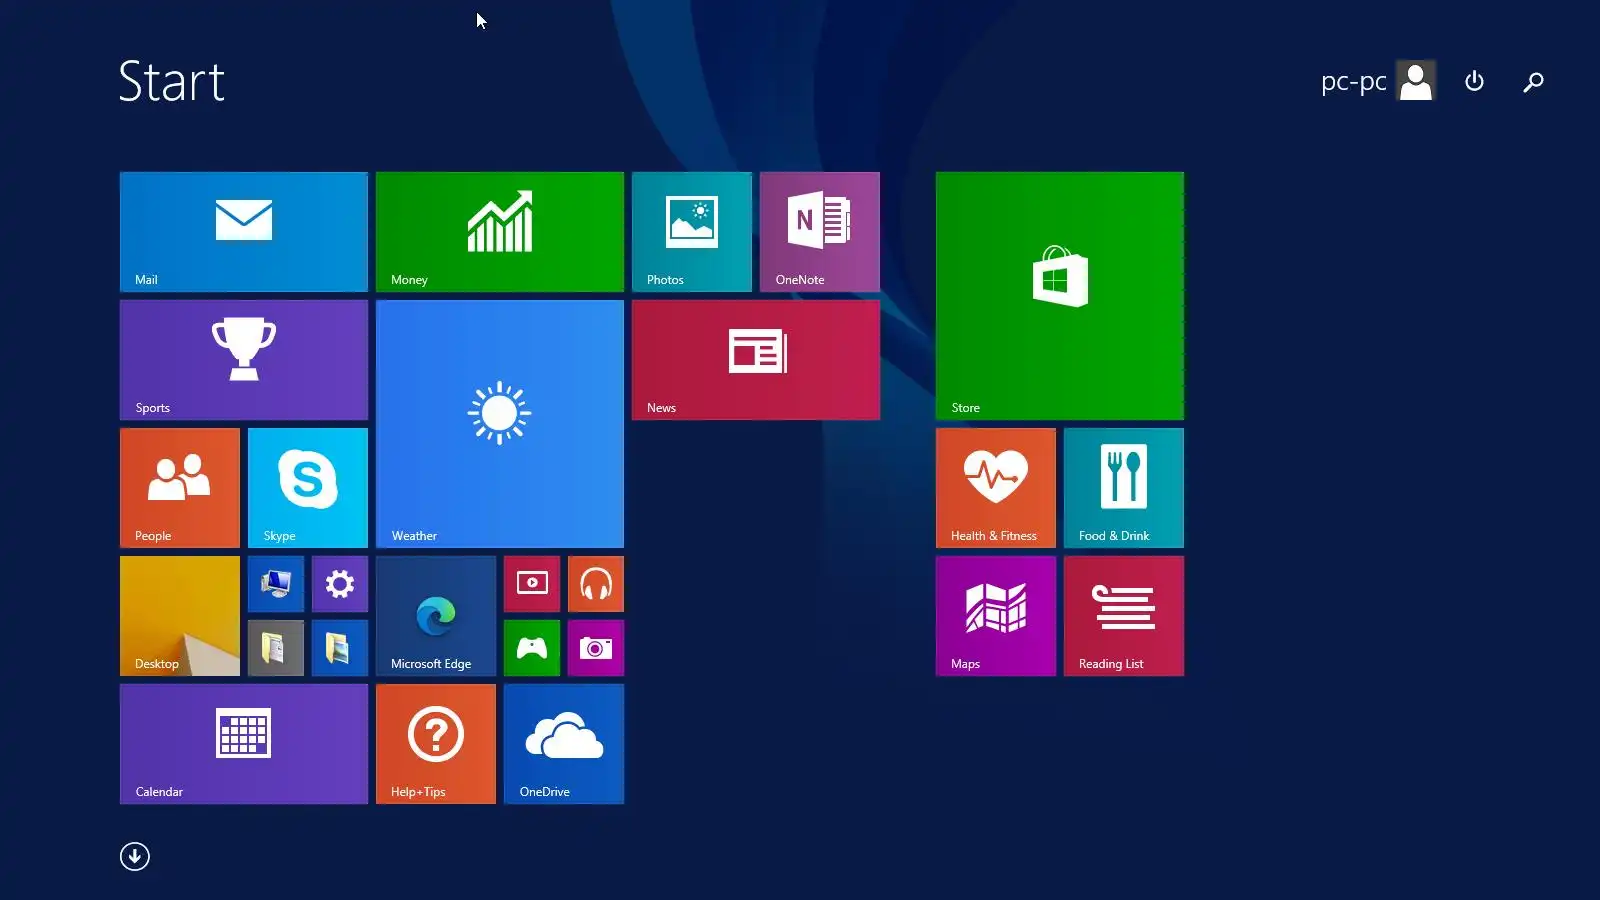The image size is (1600, 900).
Task: Launch the Skype tile
Action: click(x=308, y=488)
